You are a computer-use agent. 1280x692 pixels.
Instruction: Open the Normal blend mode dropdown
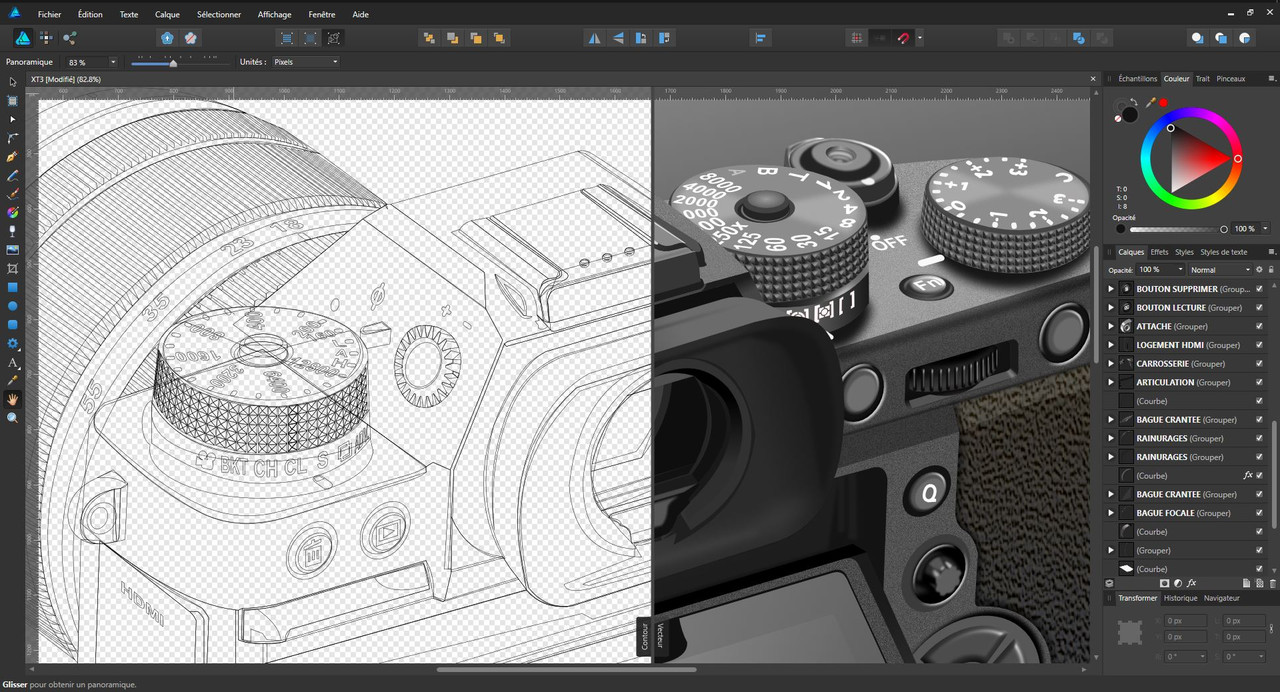point(1220,269)
